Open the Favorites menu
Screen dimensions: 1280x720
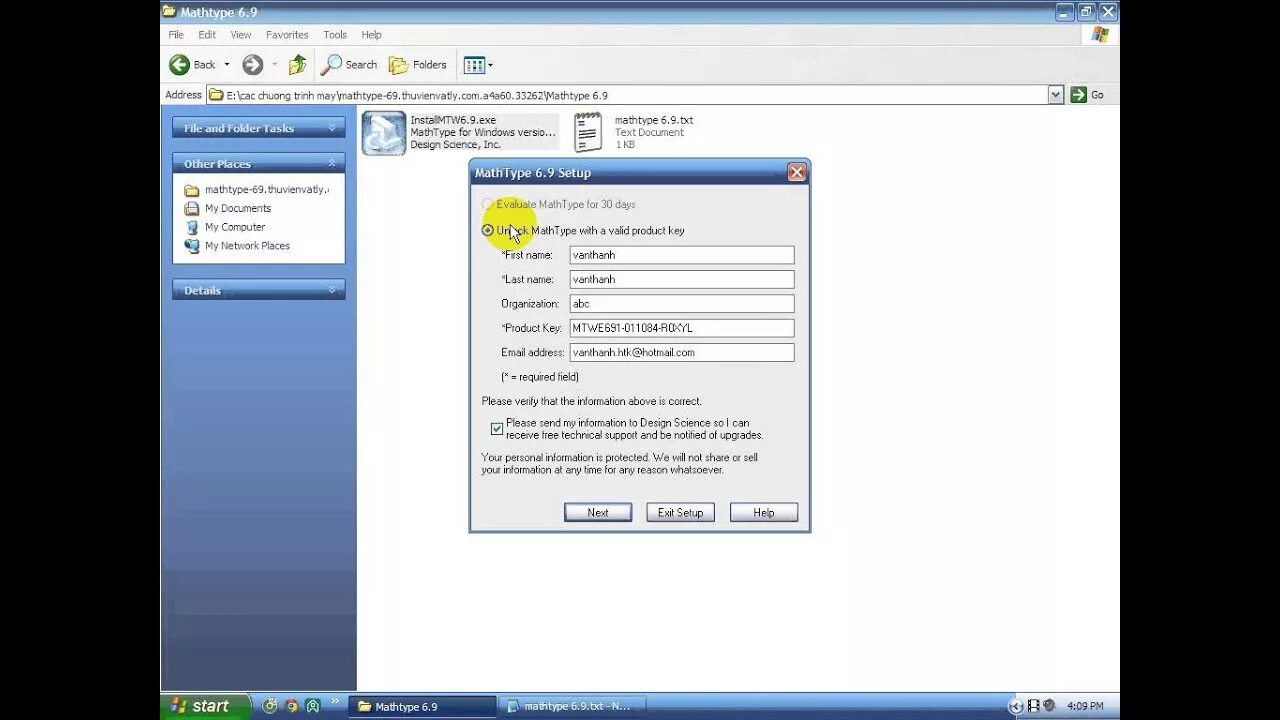[x=287, y=34]
